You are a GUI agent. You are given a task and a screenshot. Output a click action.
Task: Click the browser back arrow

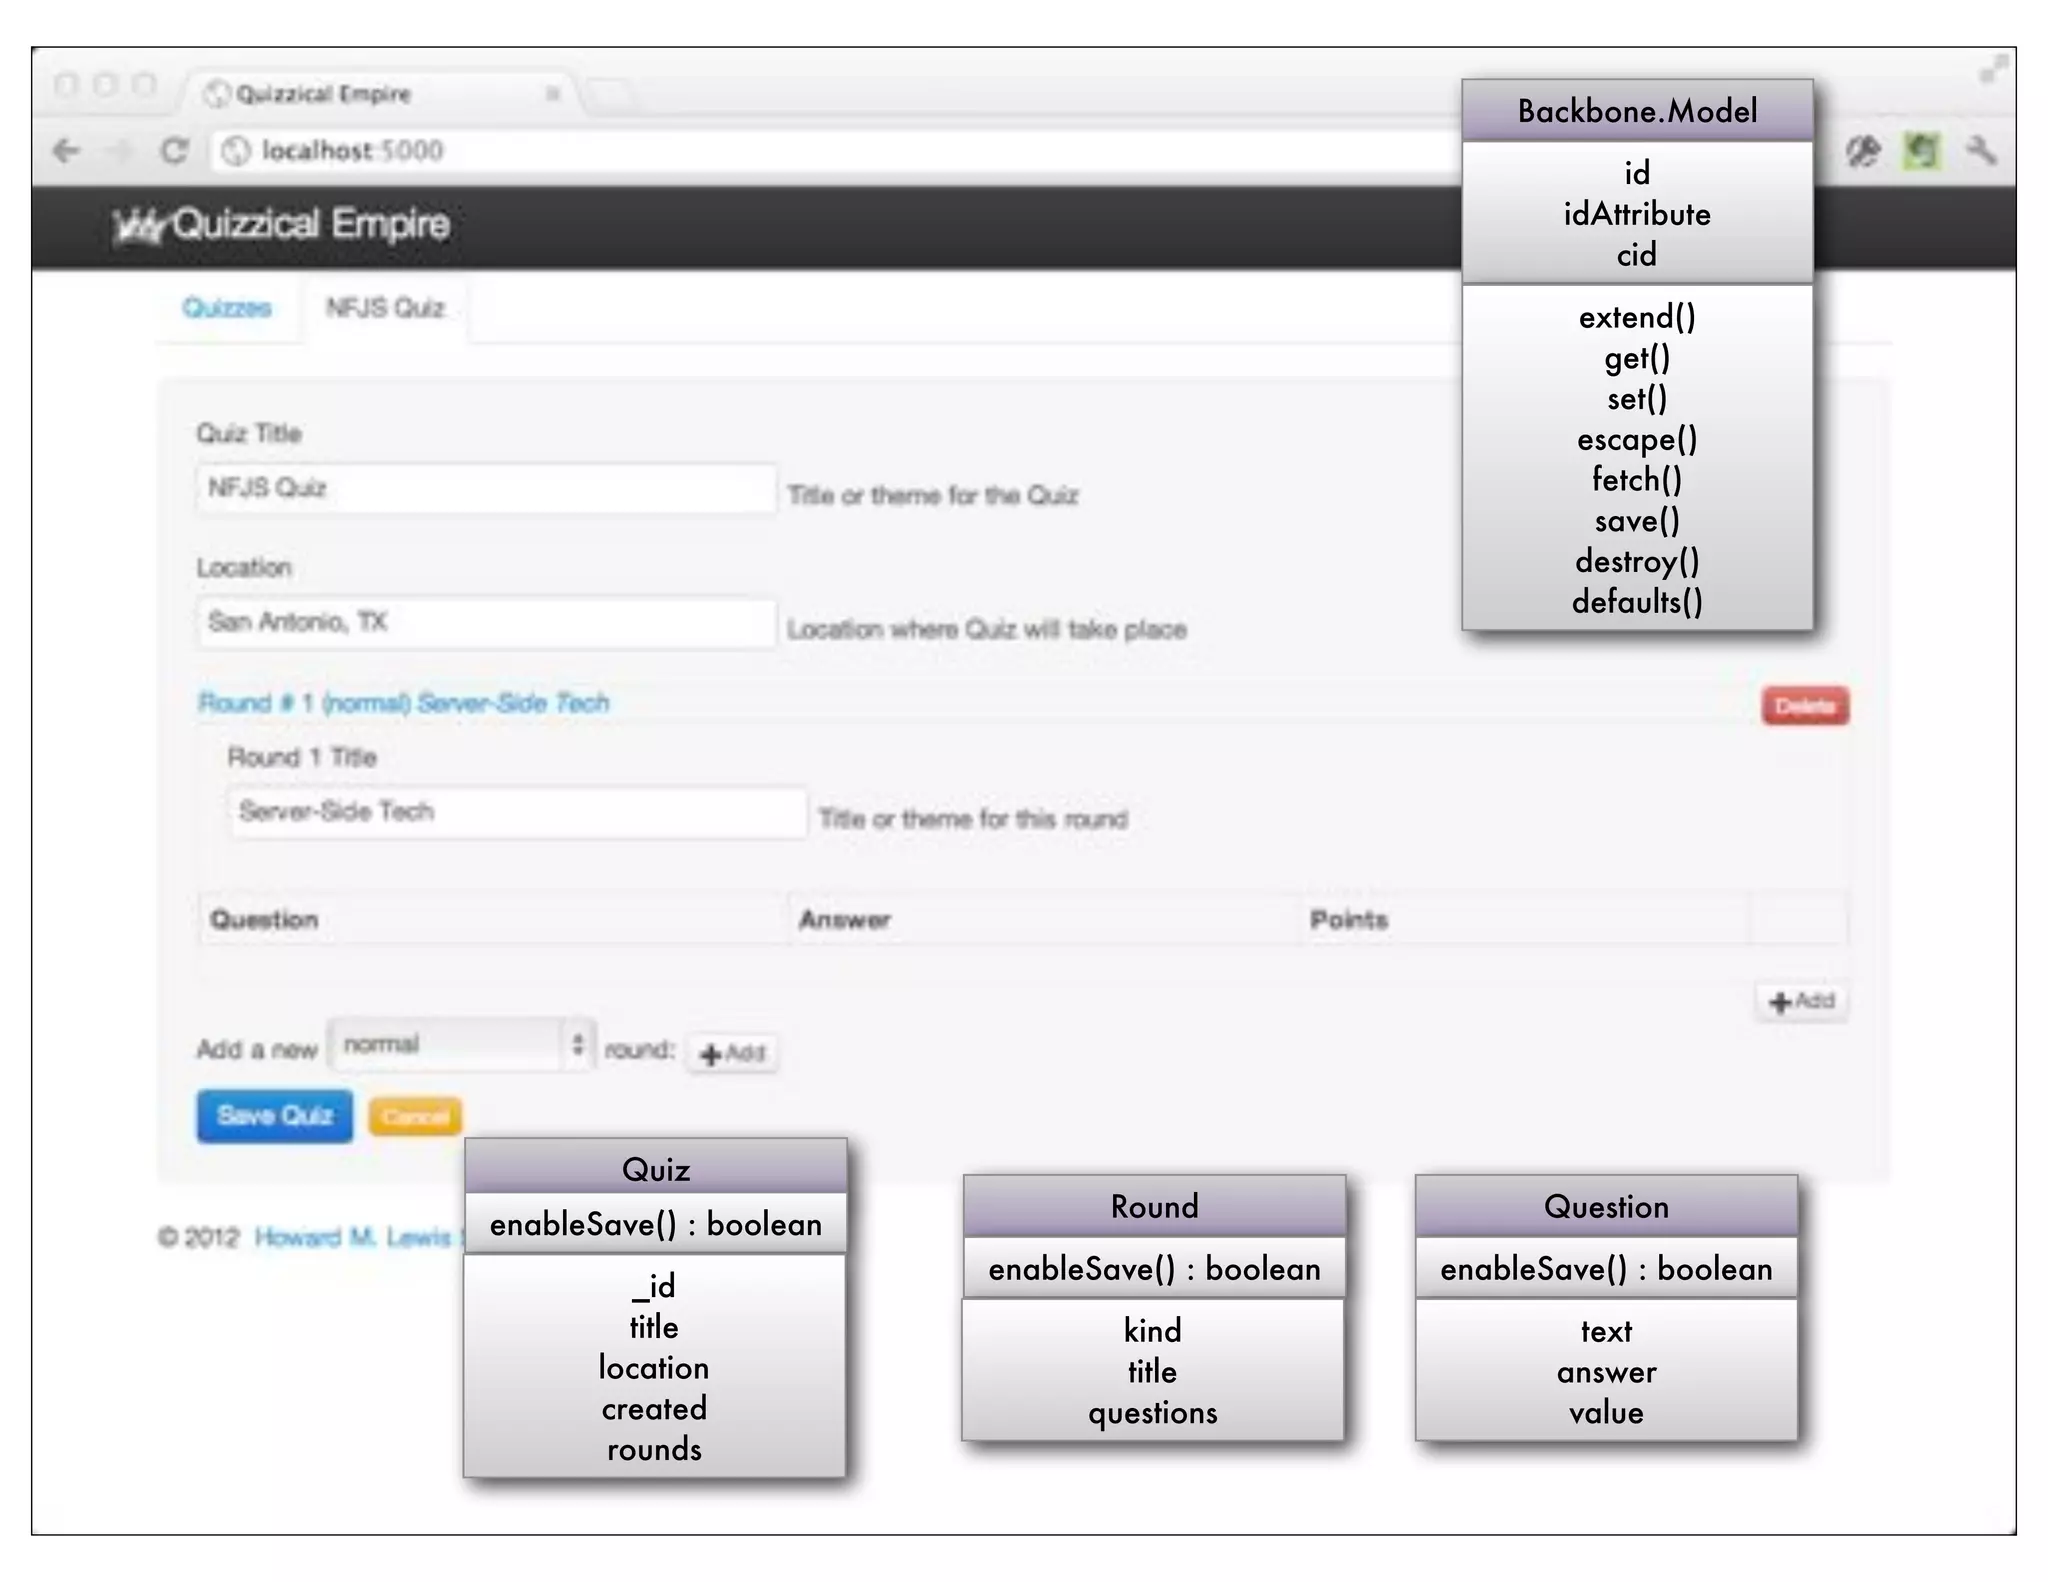(67, 151)
